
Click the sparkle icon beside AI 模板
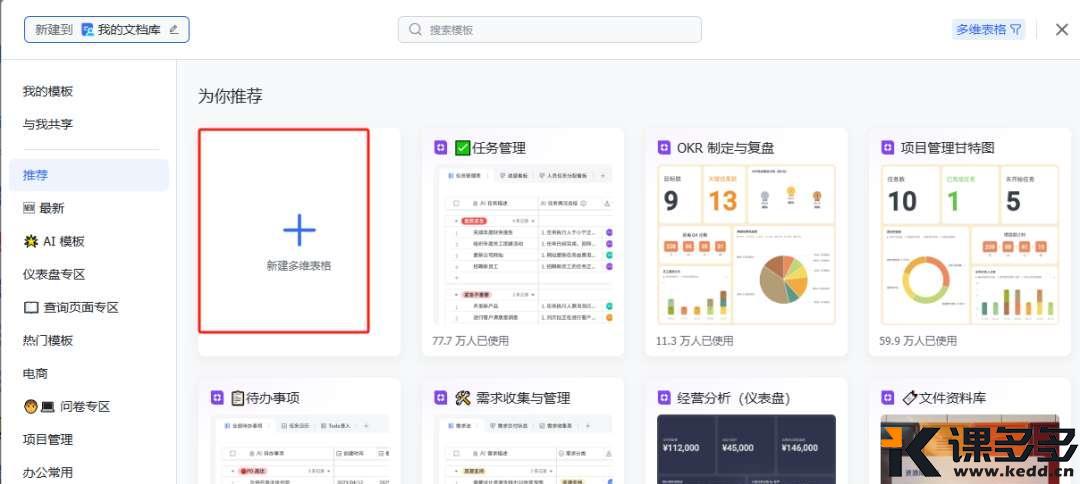30,241
